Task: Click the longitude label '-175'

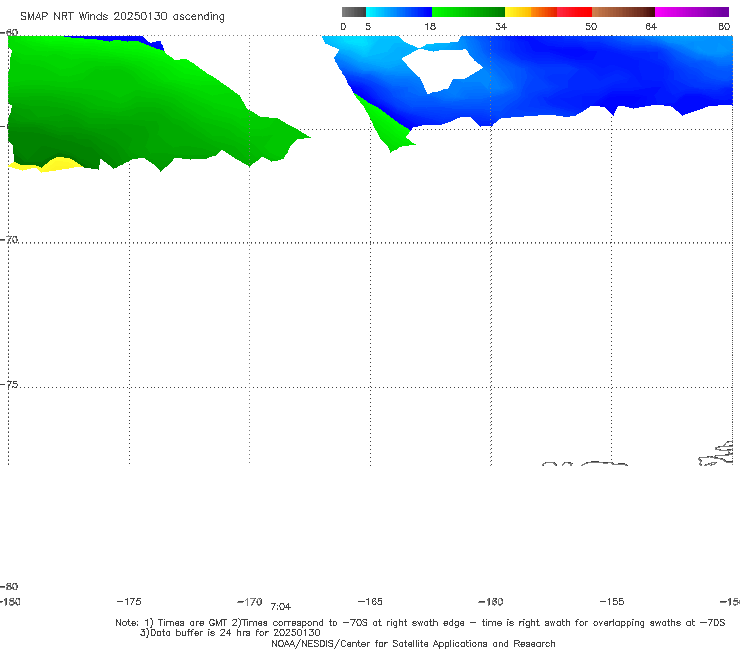Action: (129, 601)
